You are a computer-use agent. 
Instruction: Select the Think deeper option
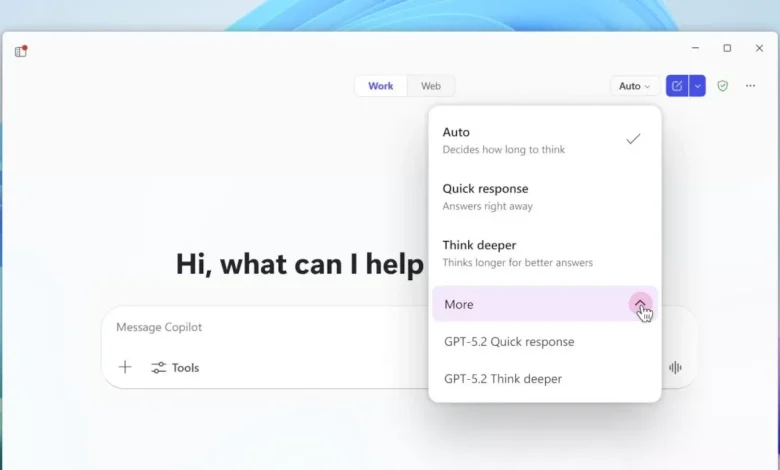pos(545,253)
